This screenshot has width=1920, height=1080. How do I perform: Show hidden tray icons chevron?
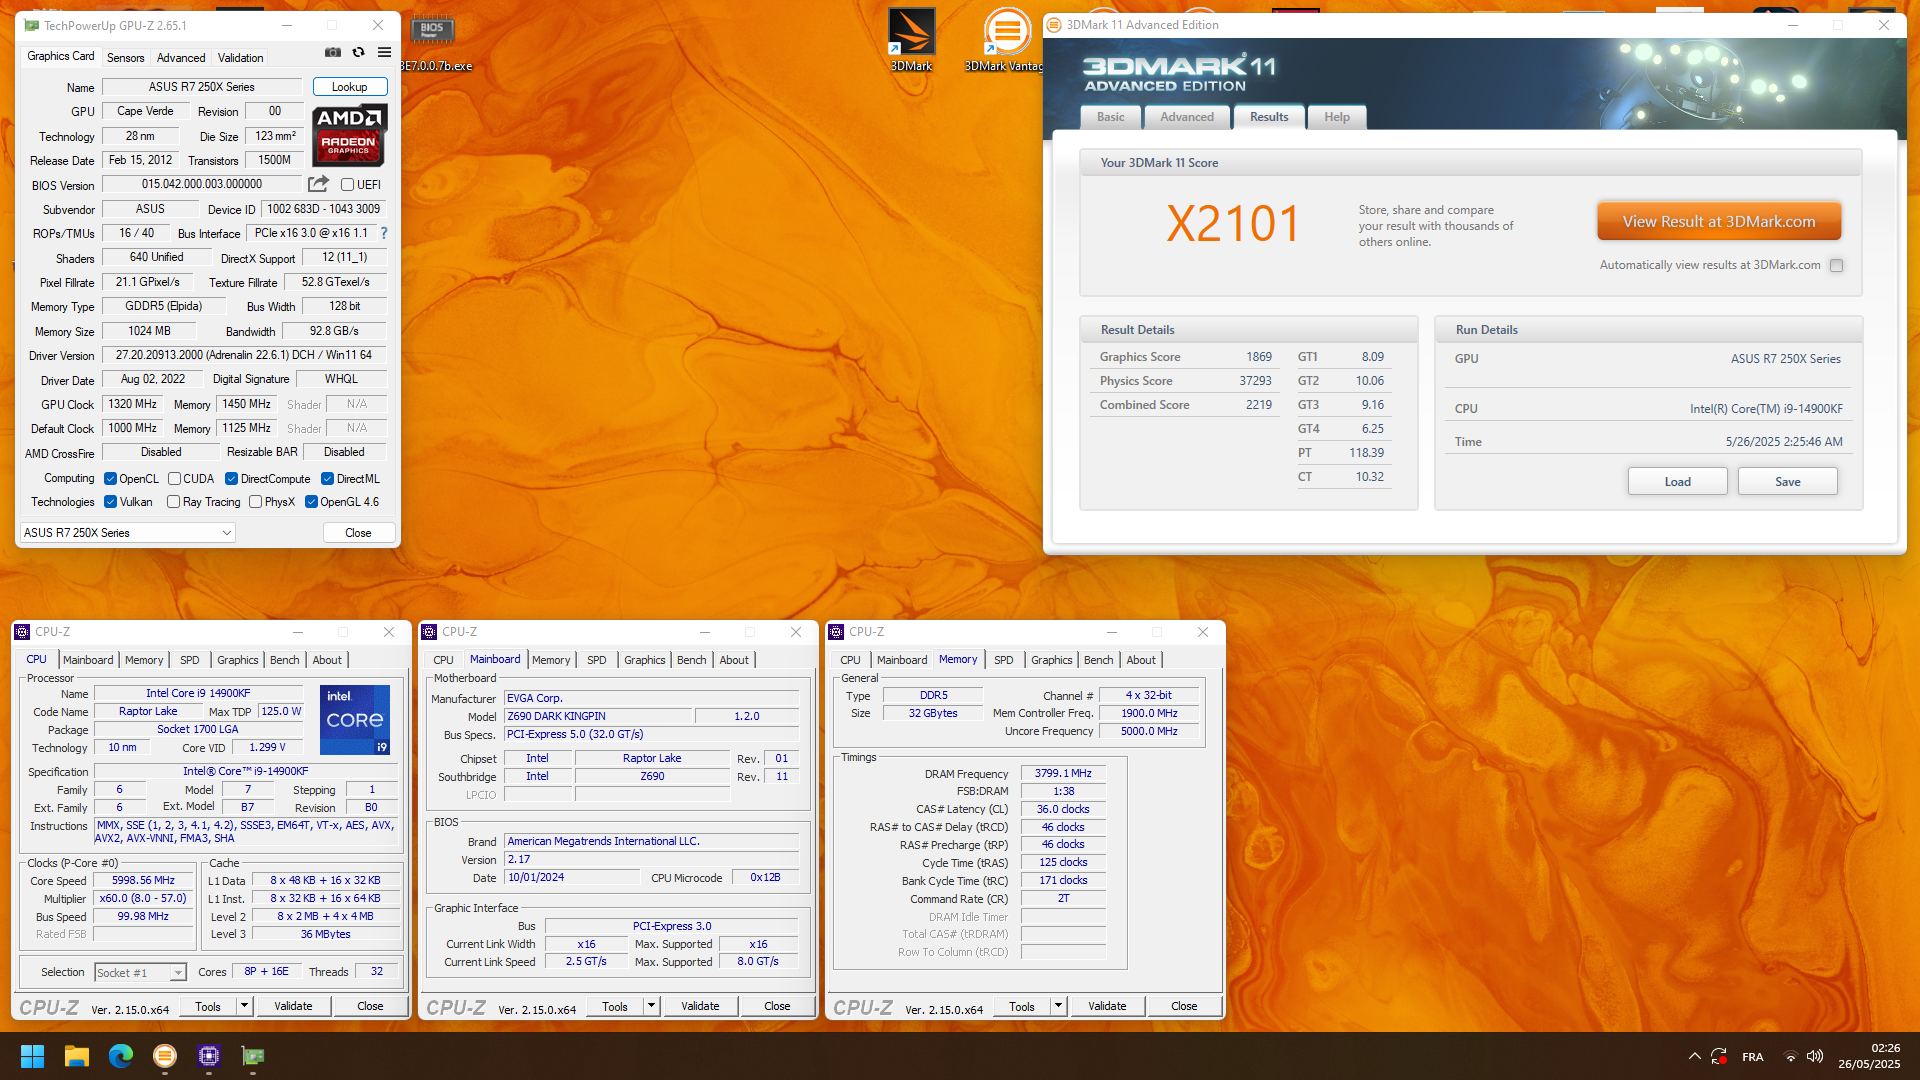(1694, 1057)
